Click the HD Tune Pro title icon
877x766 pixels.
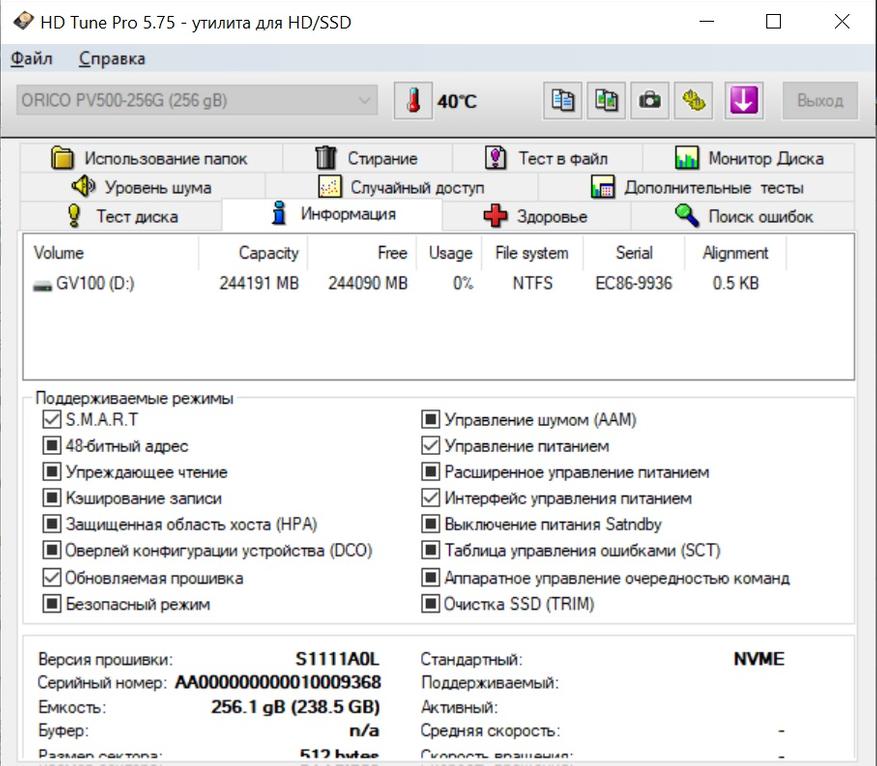click(x=23, y=22)
